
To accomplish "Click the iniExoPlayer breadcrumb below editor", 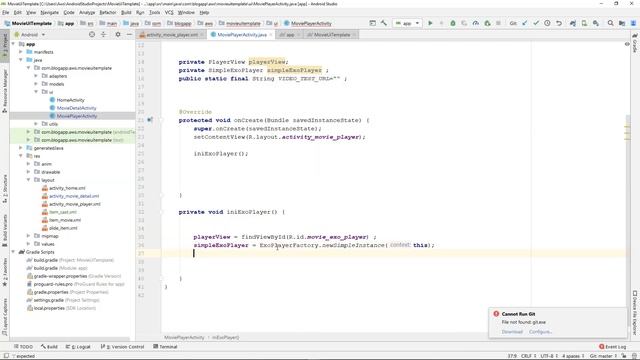I will [x=225, y=338].
